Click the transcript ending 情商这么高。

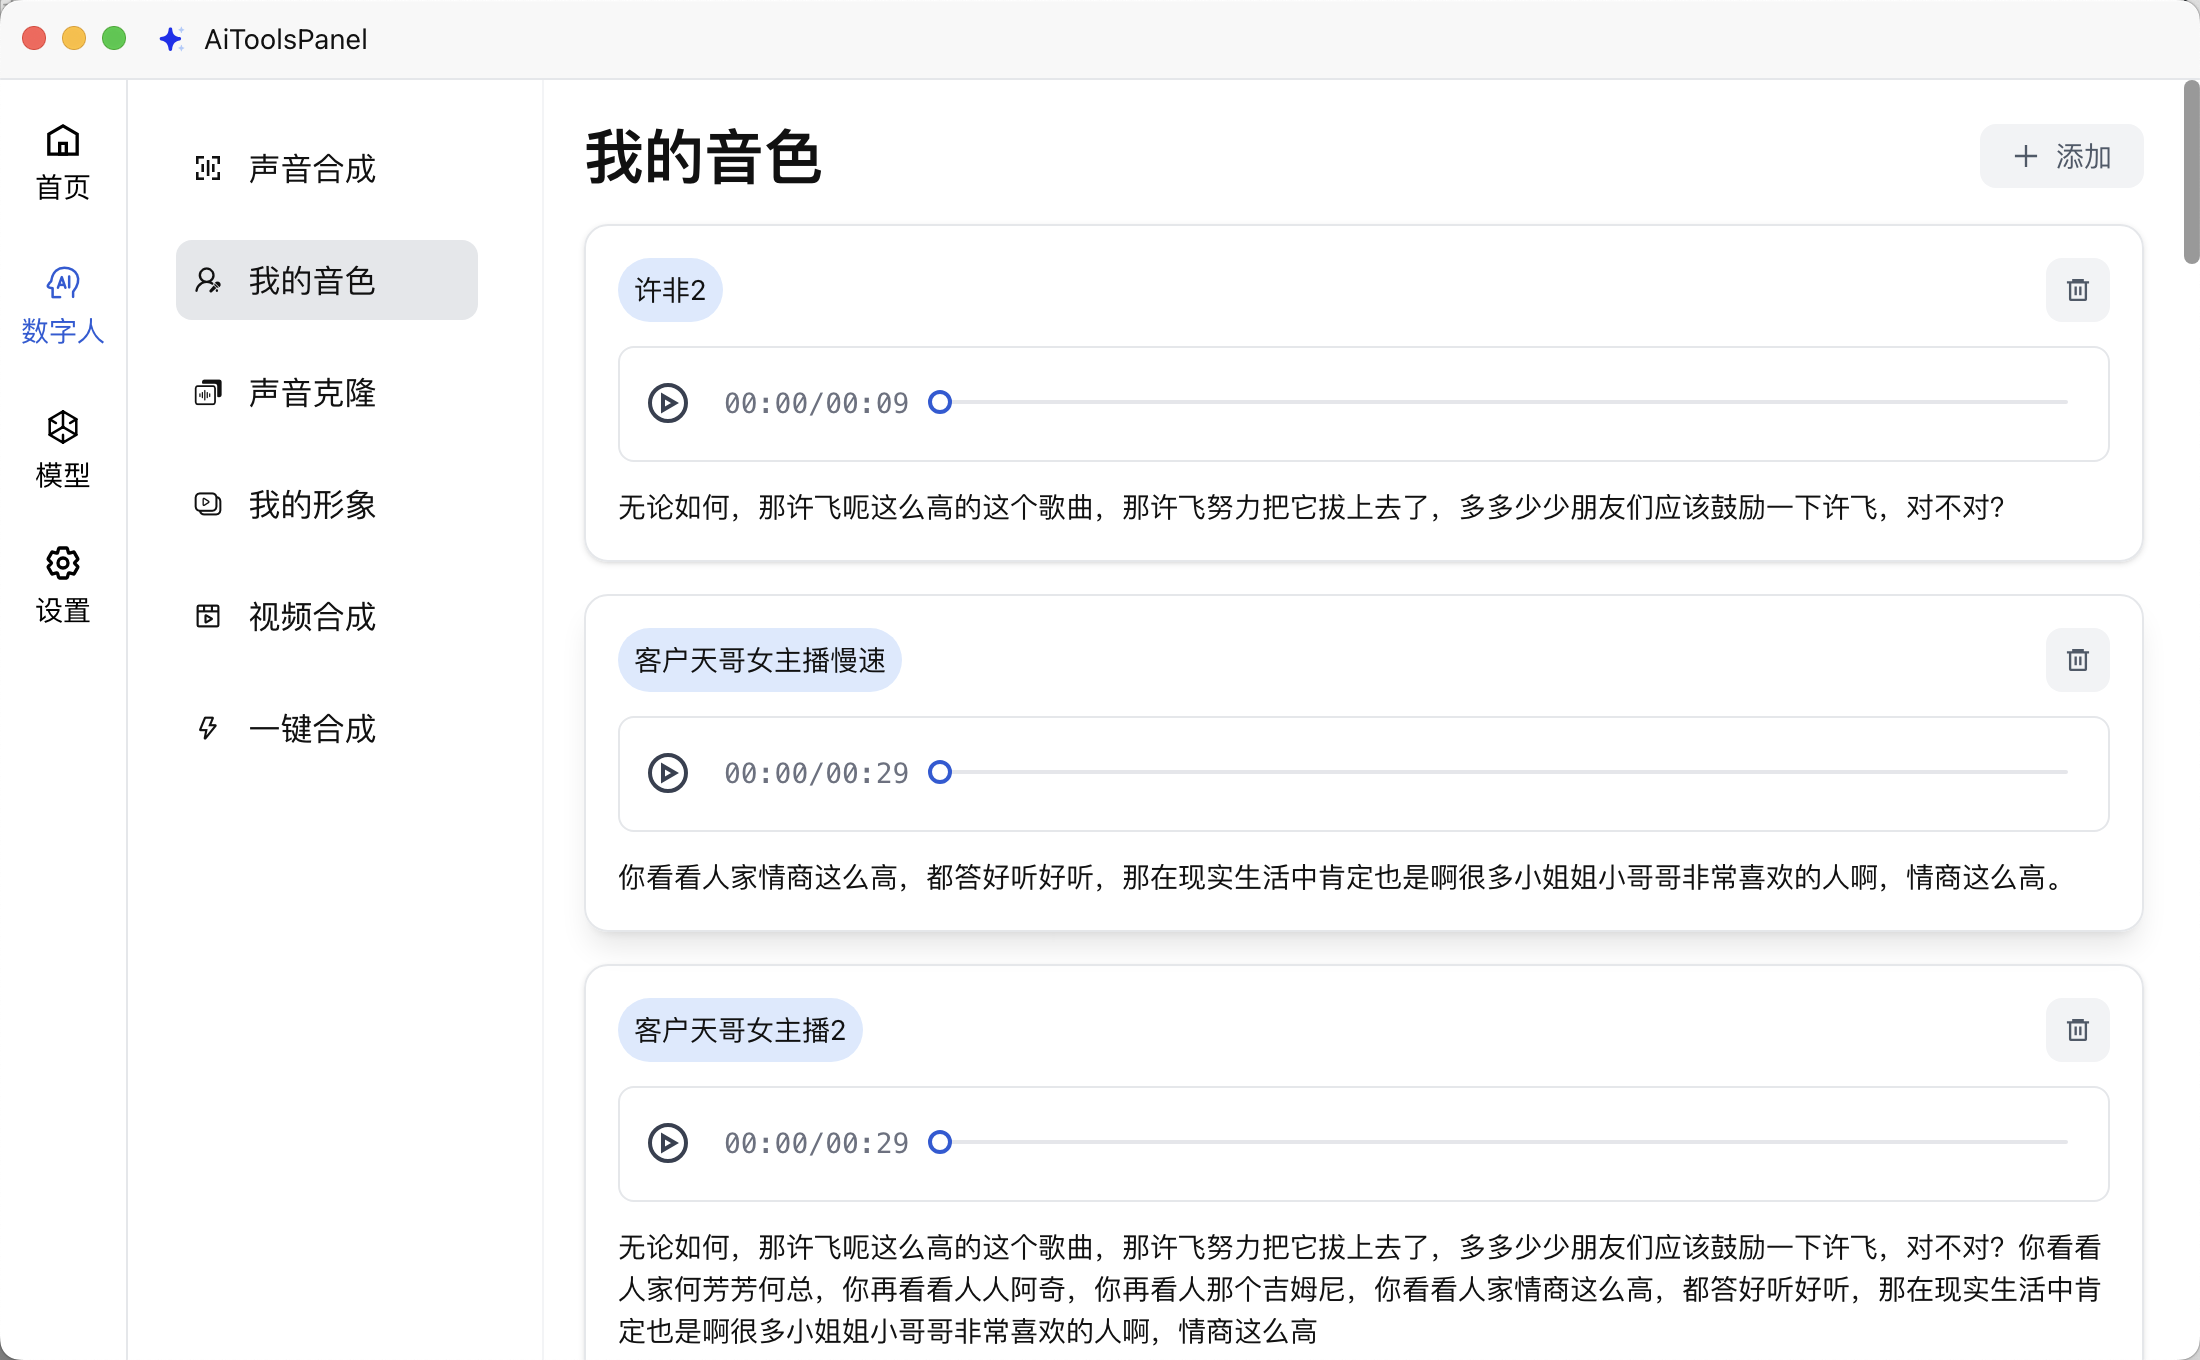pyautogui.click(x=1343, y=878)
